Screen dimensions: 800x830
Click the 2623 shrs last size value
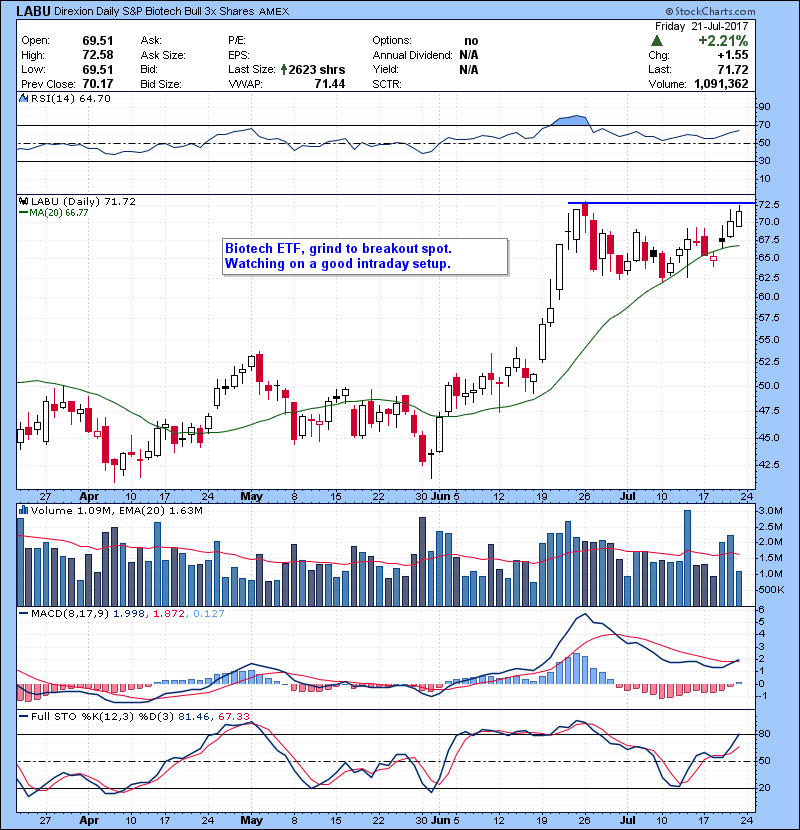click(x=317, y=69)
